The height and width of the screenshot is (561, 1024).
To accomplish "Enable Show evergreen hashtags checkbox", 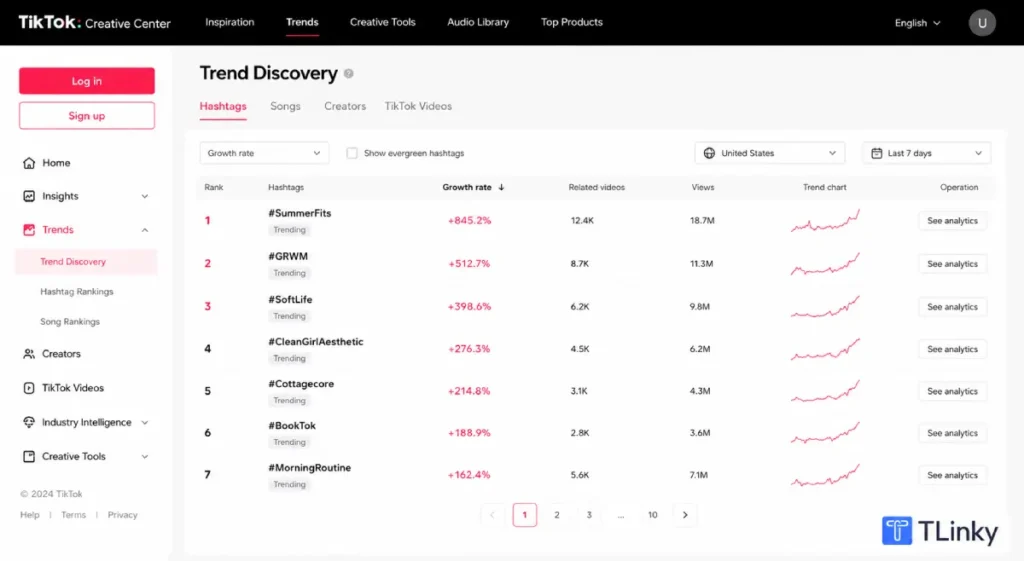I will pos(352,153).
